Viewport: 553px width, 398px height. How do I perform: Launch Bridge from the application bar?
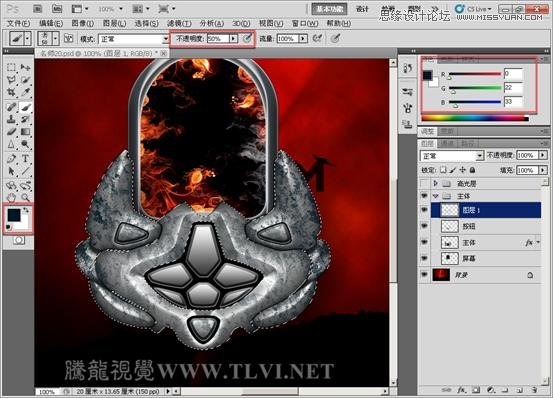tap(38, 8)
